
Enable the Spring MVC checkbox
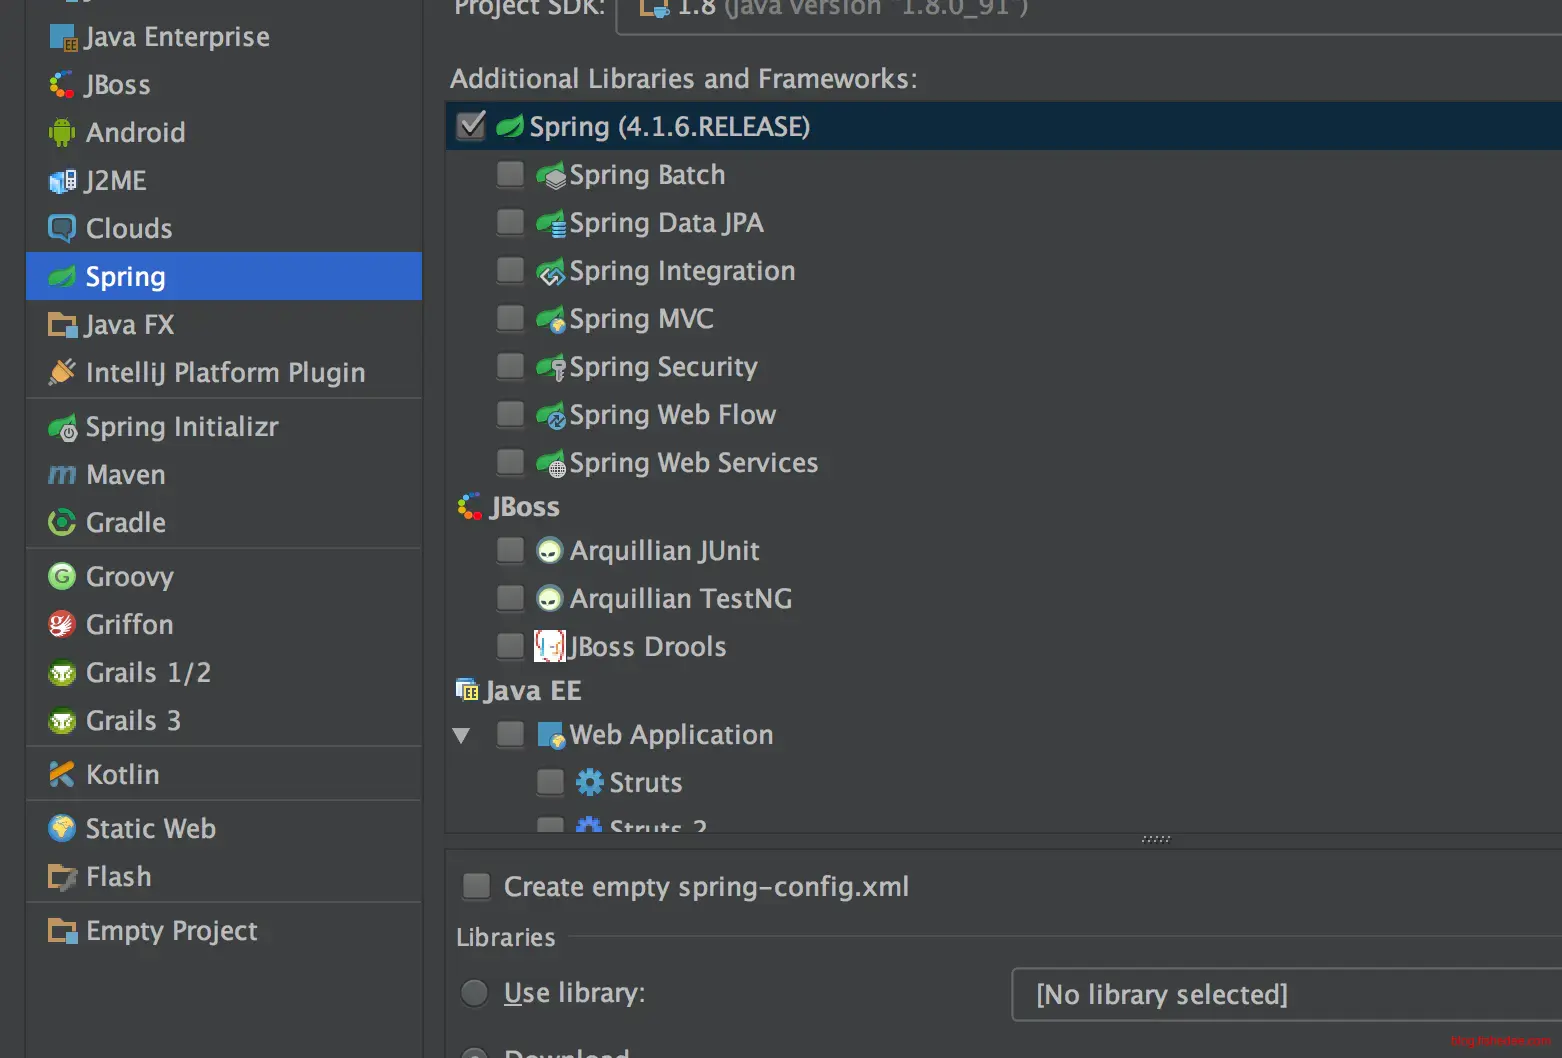pyautogui.click(x=510, y=319)
